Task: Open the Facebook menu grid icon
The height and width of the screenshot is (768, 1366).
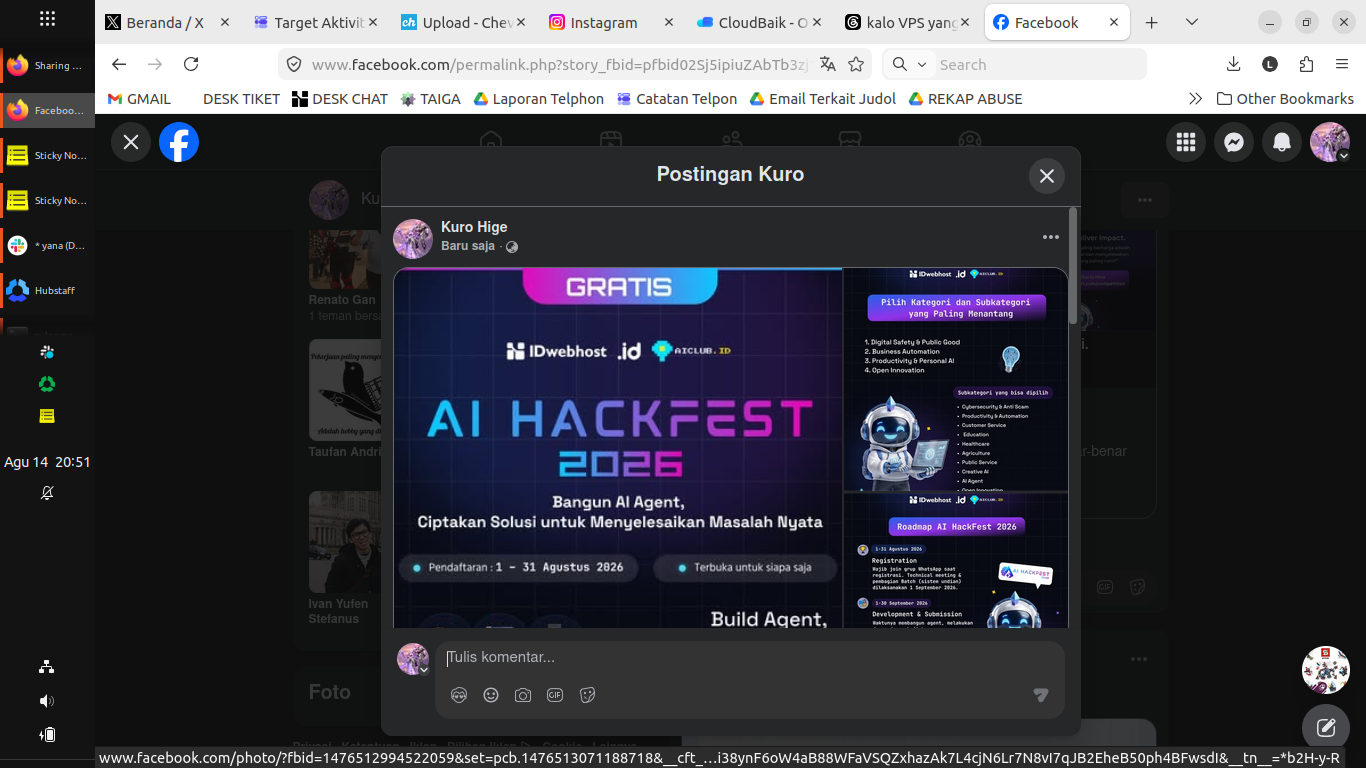Action: pos(1186,143)
